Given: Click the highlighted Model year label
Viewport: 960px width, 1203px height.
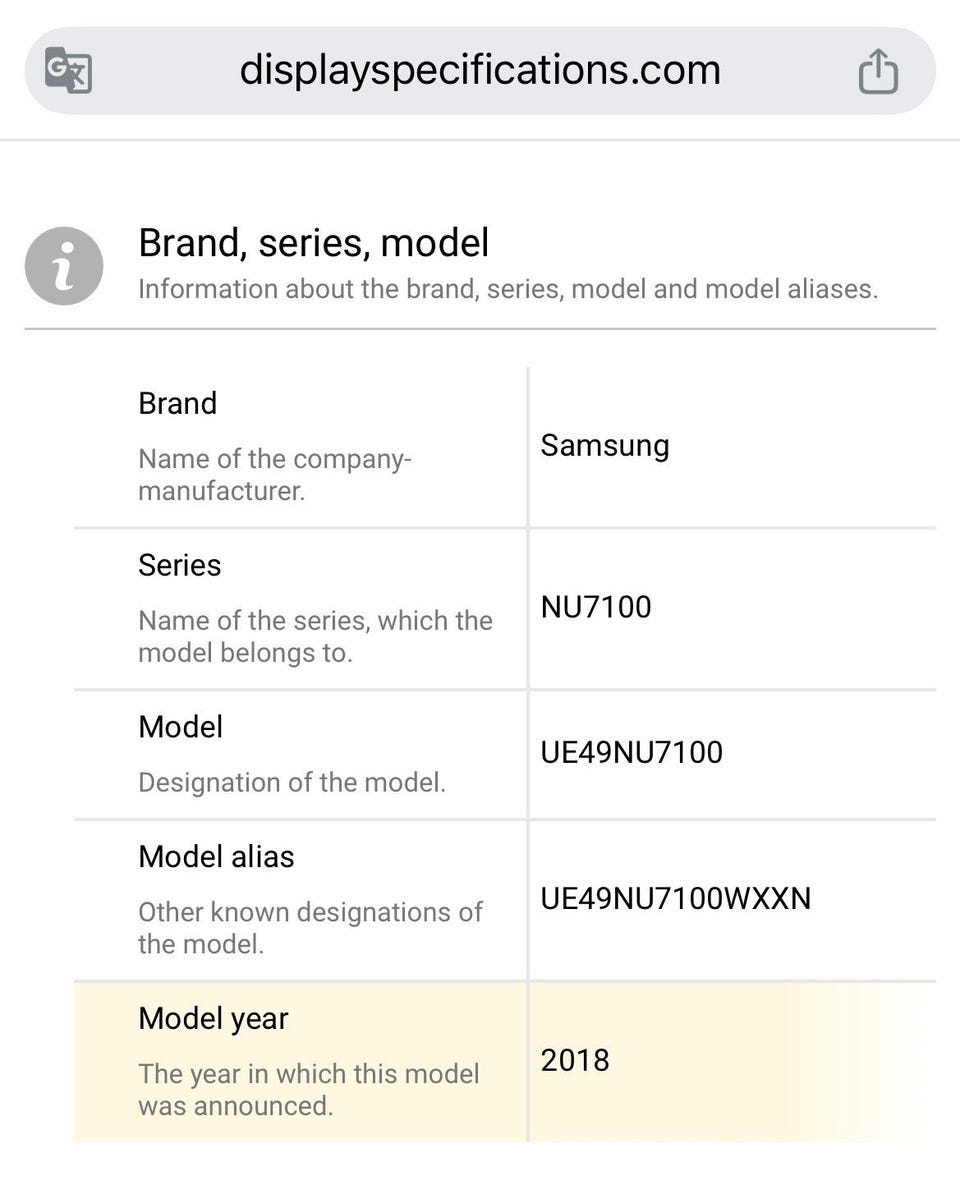Looking at the screenshot, I should coord(213,1018).
